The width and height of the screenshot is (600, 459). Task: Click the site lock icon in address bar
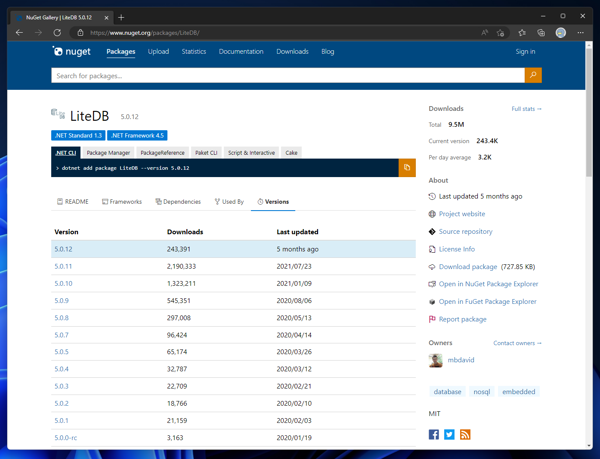tap(80, 33)
